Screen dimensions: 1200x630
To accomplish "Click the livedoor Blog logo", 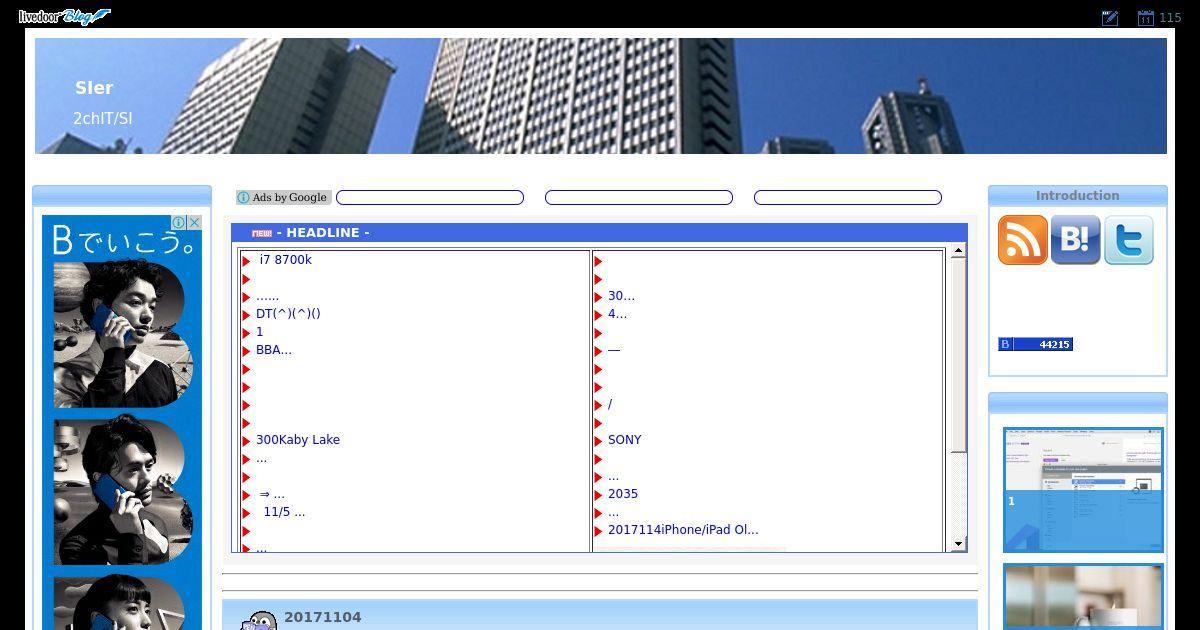I will point(64,16).
